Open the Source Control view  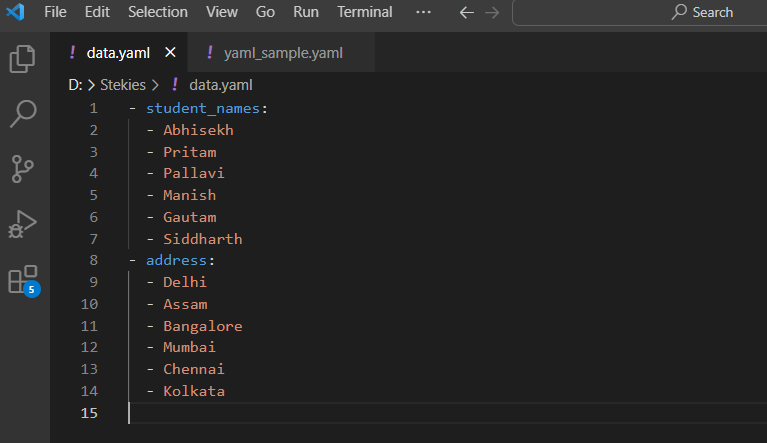(x=23, y=169)
